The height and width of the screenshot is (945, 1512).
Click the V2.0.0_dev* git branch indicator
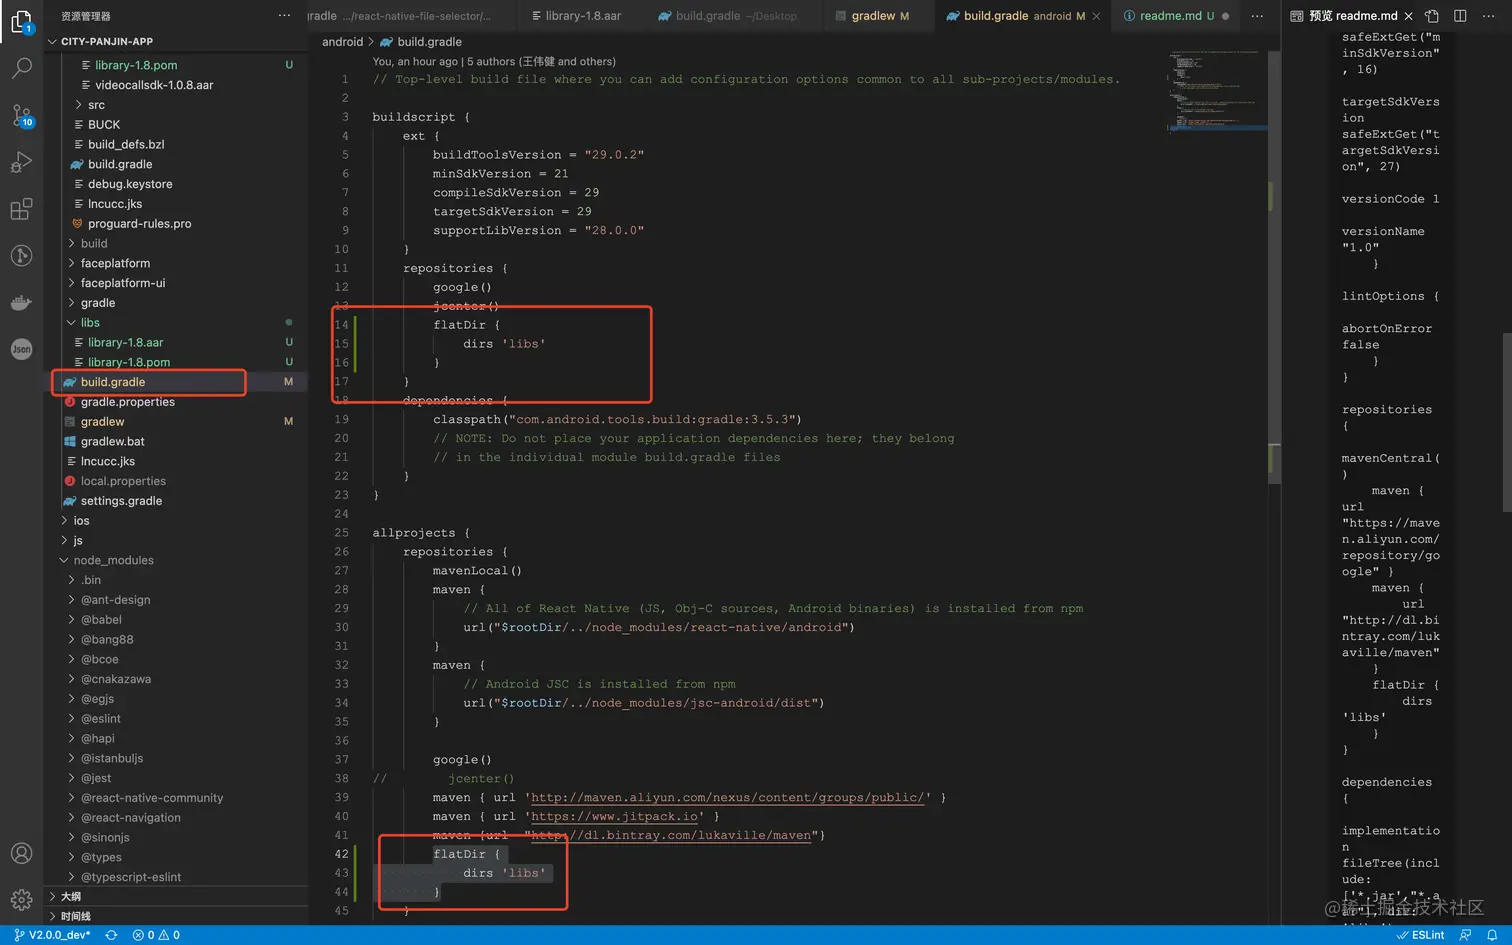[x=53, y=935]
